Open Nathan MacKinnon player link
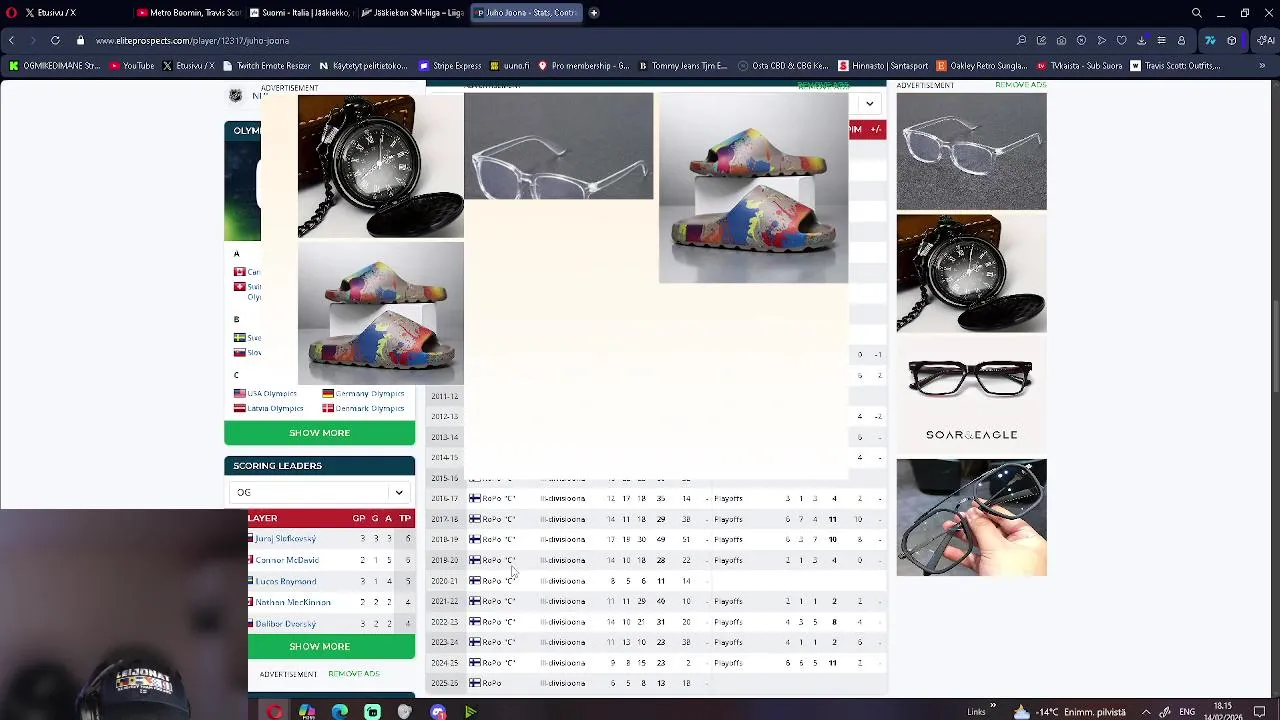The width and height of the screenshot is (1280, 720). 292,602
